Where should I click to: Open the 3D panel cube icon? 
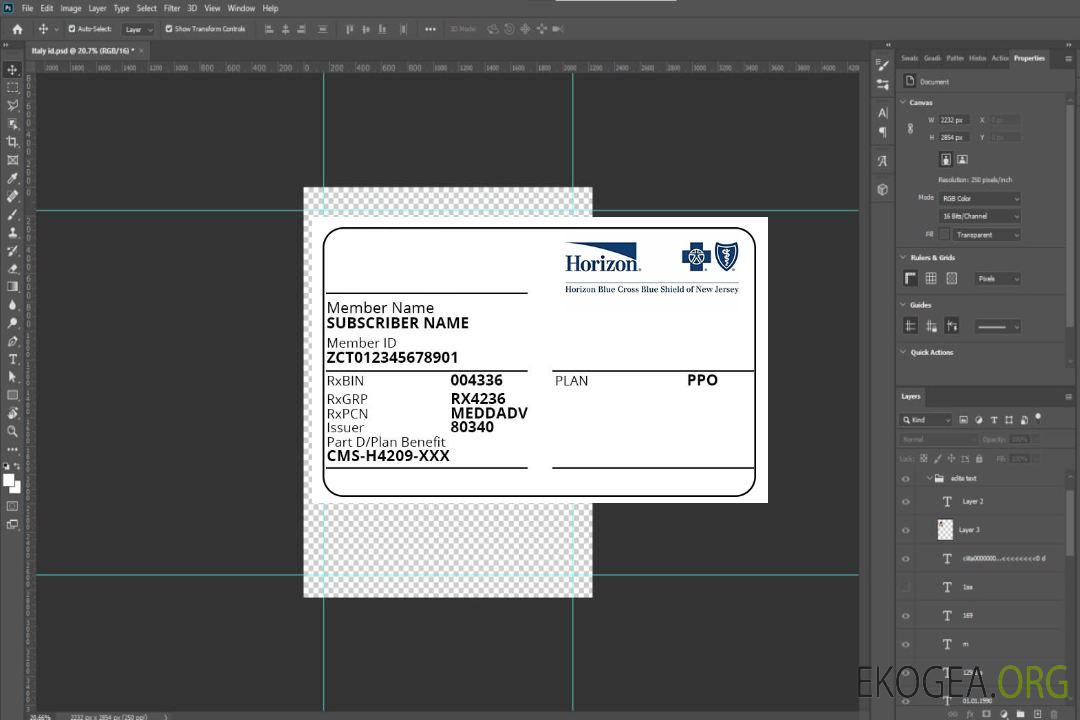[882, 189]
